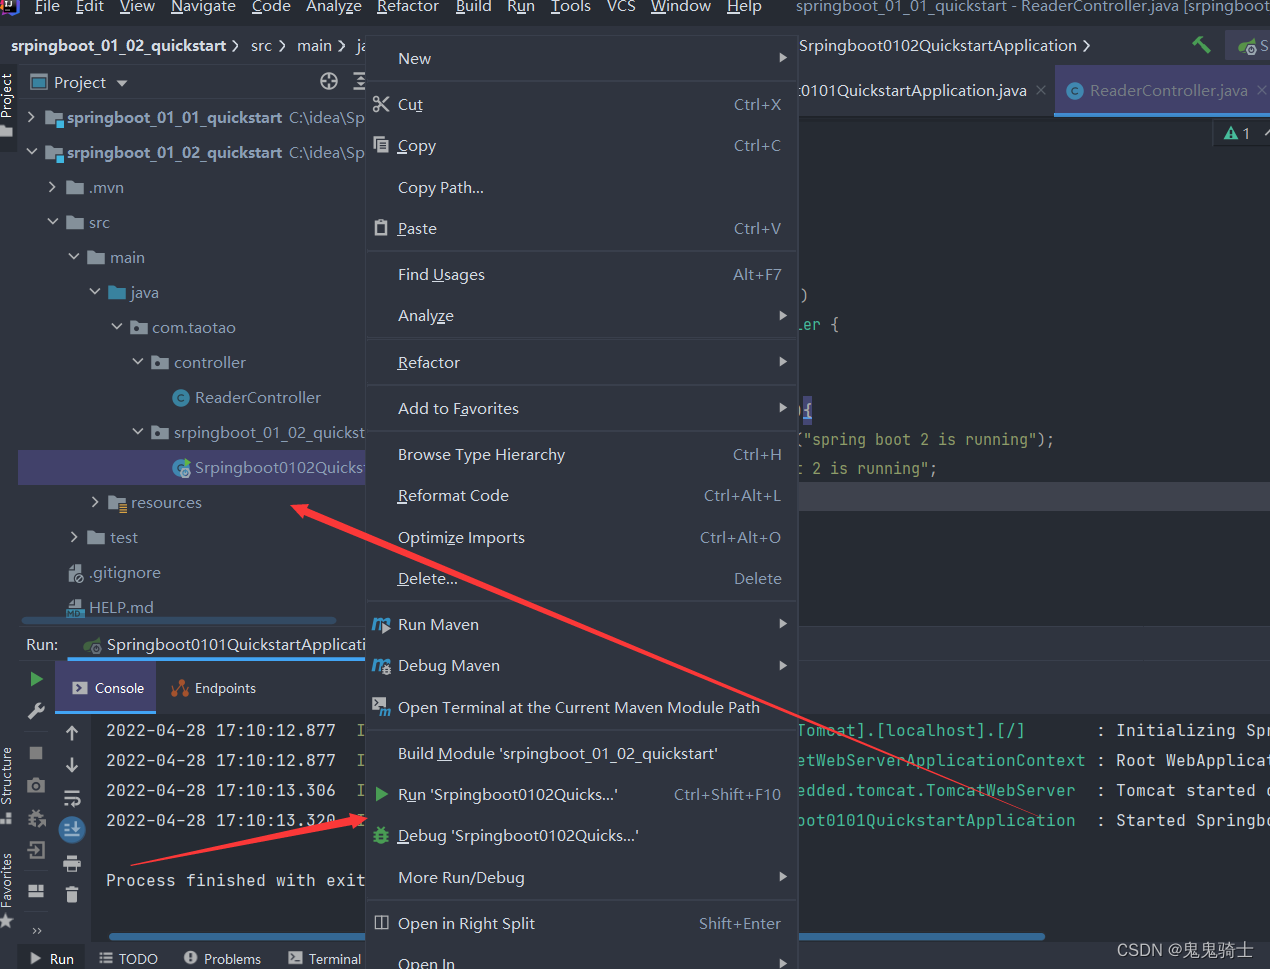Image resolution: width=1270 pixels, height=969 pixels.
Task: Collapse the controller package
Action: (x=138, y=362)
